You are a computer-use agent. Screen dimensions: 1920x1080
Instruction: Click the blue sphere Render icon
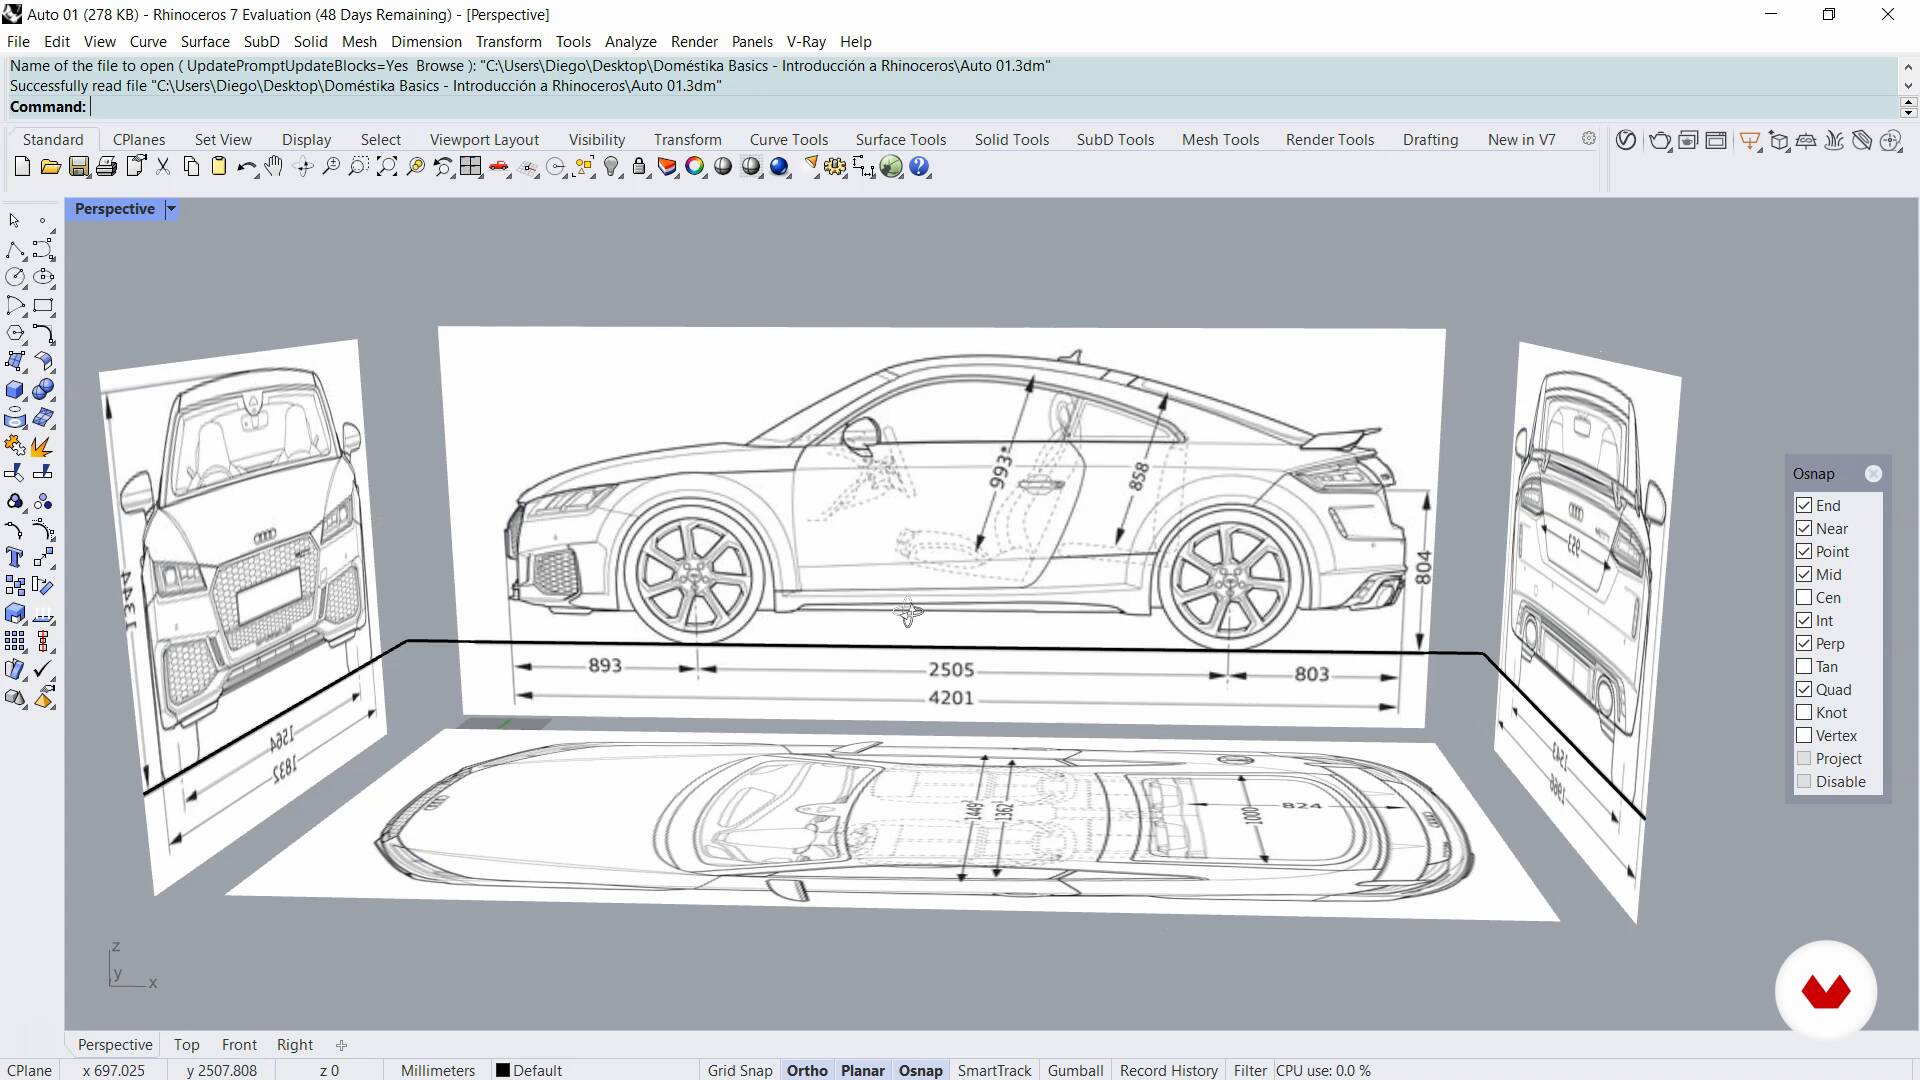780,167
